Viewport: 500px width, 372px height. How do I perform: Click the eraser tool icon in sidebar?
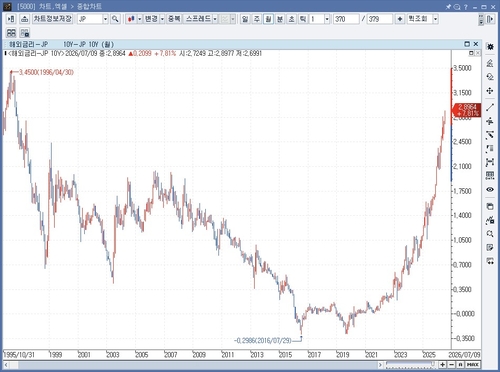click(490, 77)
